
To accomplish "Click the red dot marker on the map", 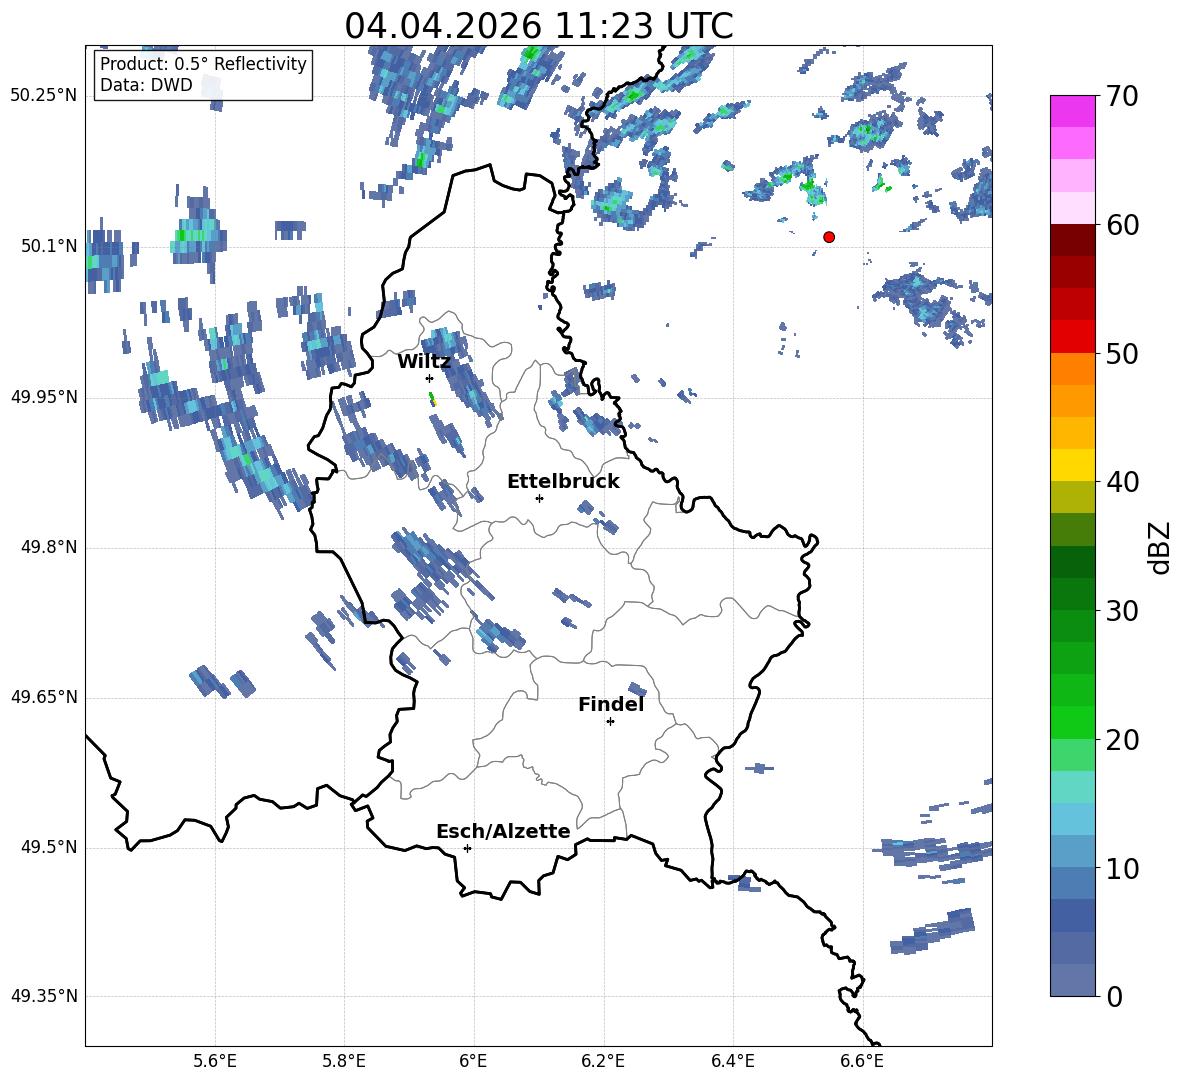I will tap(828, 237).
